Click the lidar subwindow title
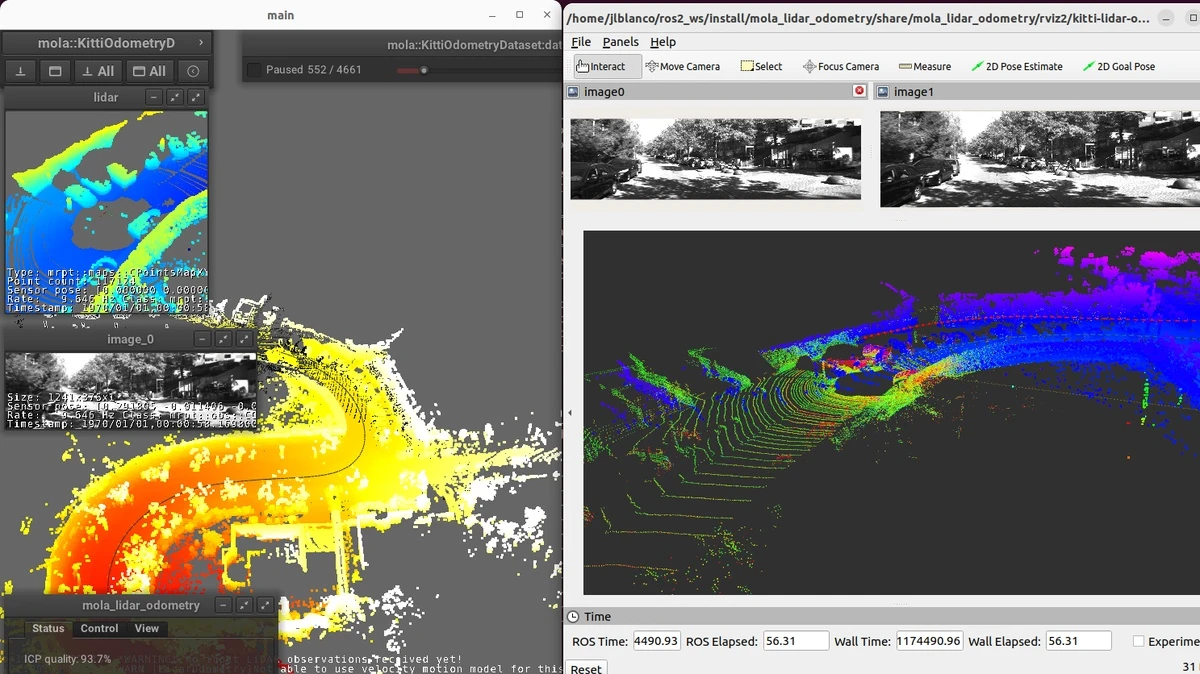Image resolution: width=1200 pixels, height=674 pixels. pos(105,97)
